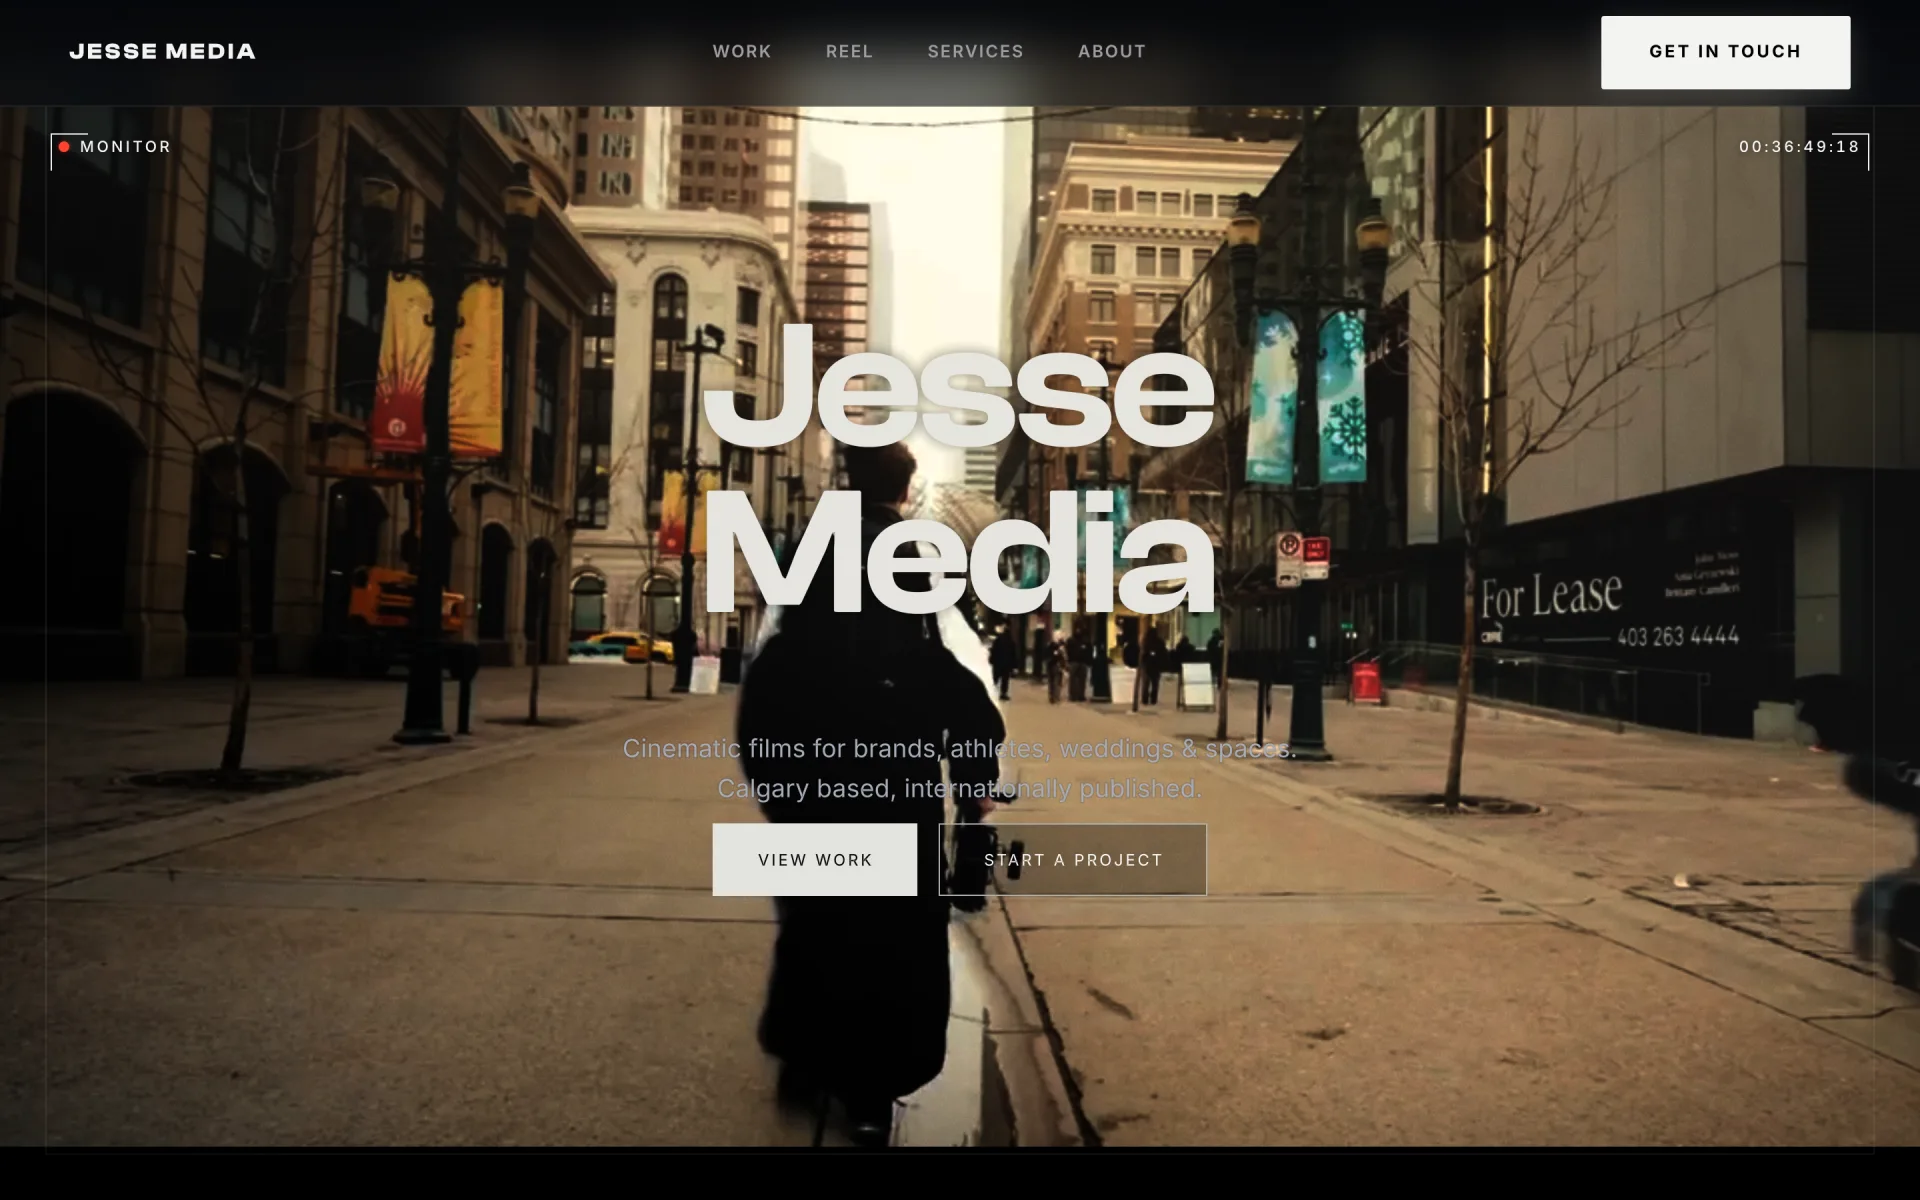The height and width of the screenshot is (1200, 1920).
Task: Open the Reel nav link
Action: coord(849,51)
